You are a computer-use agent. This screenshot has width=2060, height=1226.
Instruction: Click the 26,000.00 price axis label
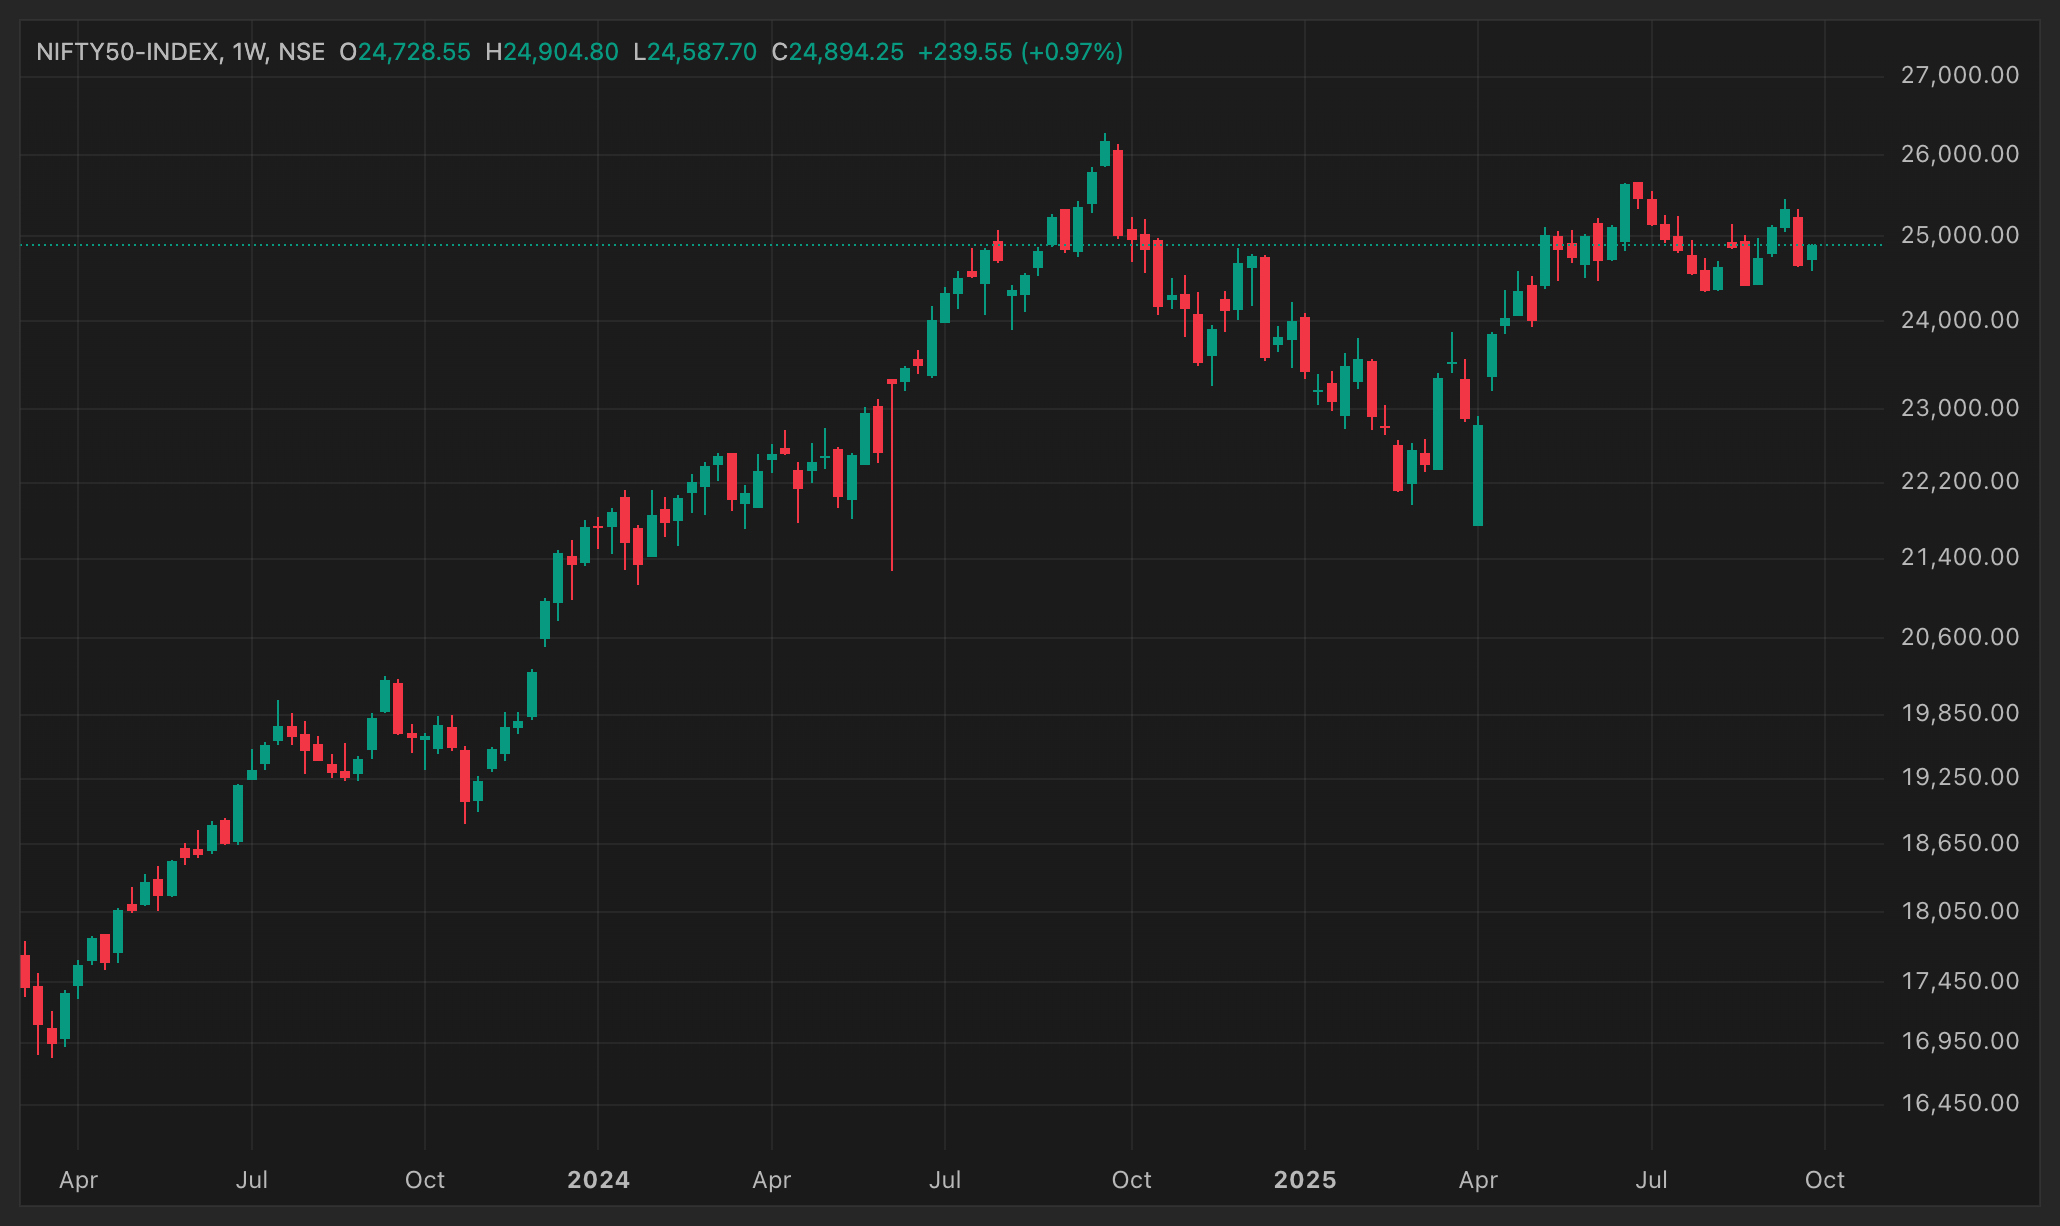point(1960,154)
